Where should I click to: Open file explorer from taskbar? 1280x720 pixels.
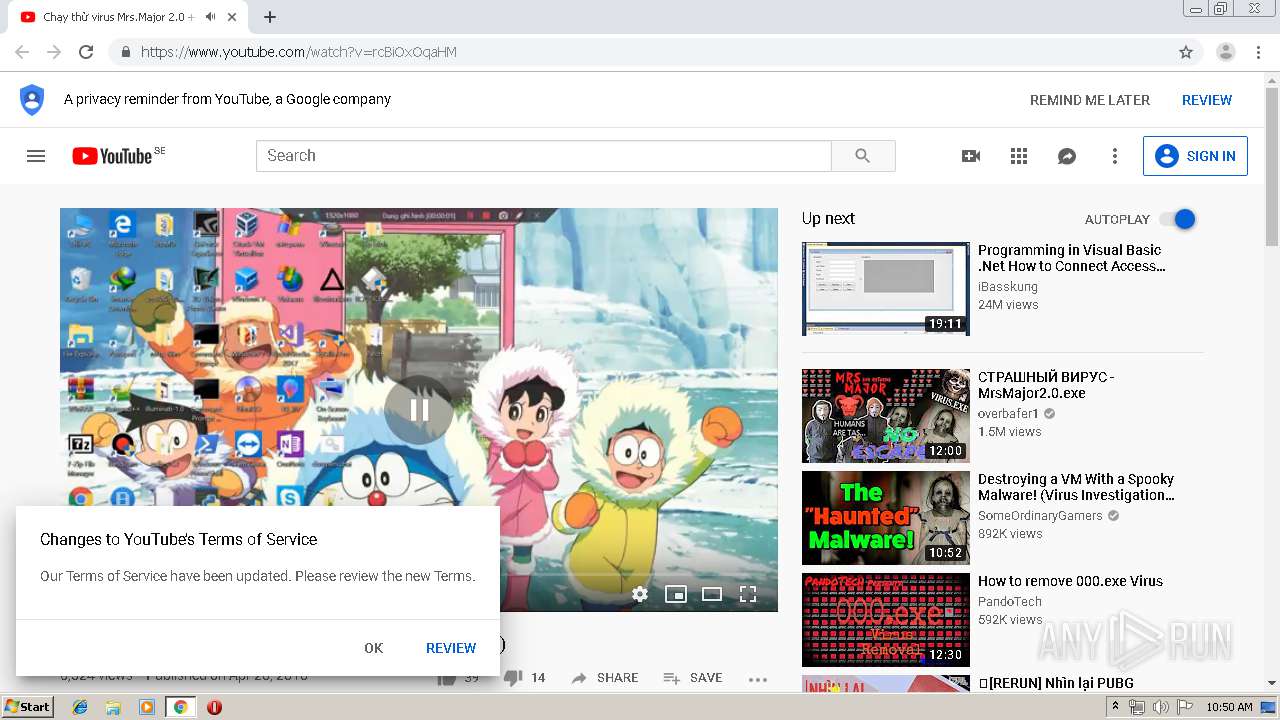click(x=113, y=707)
